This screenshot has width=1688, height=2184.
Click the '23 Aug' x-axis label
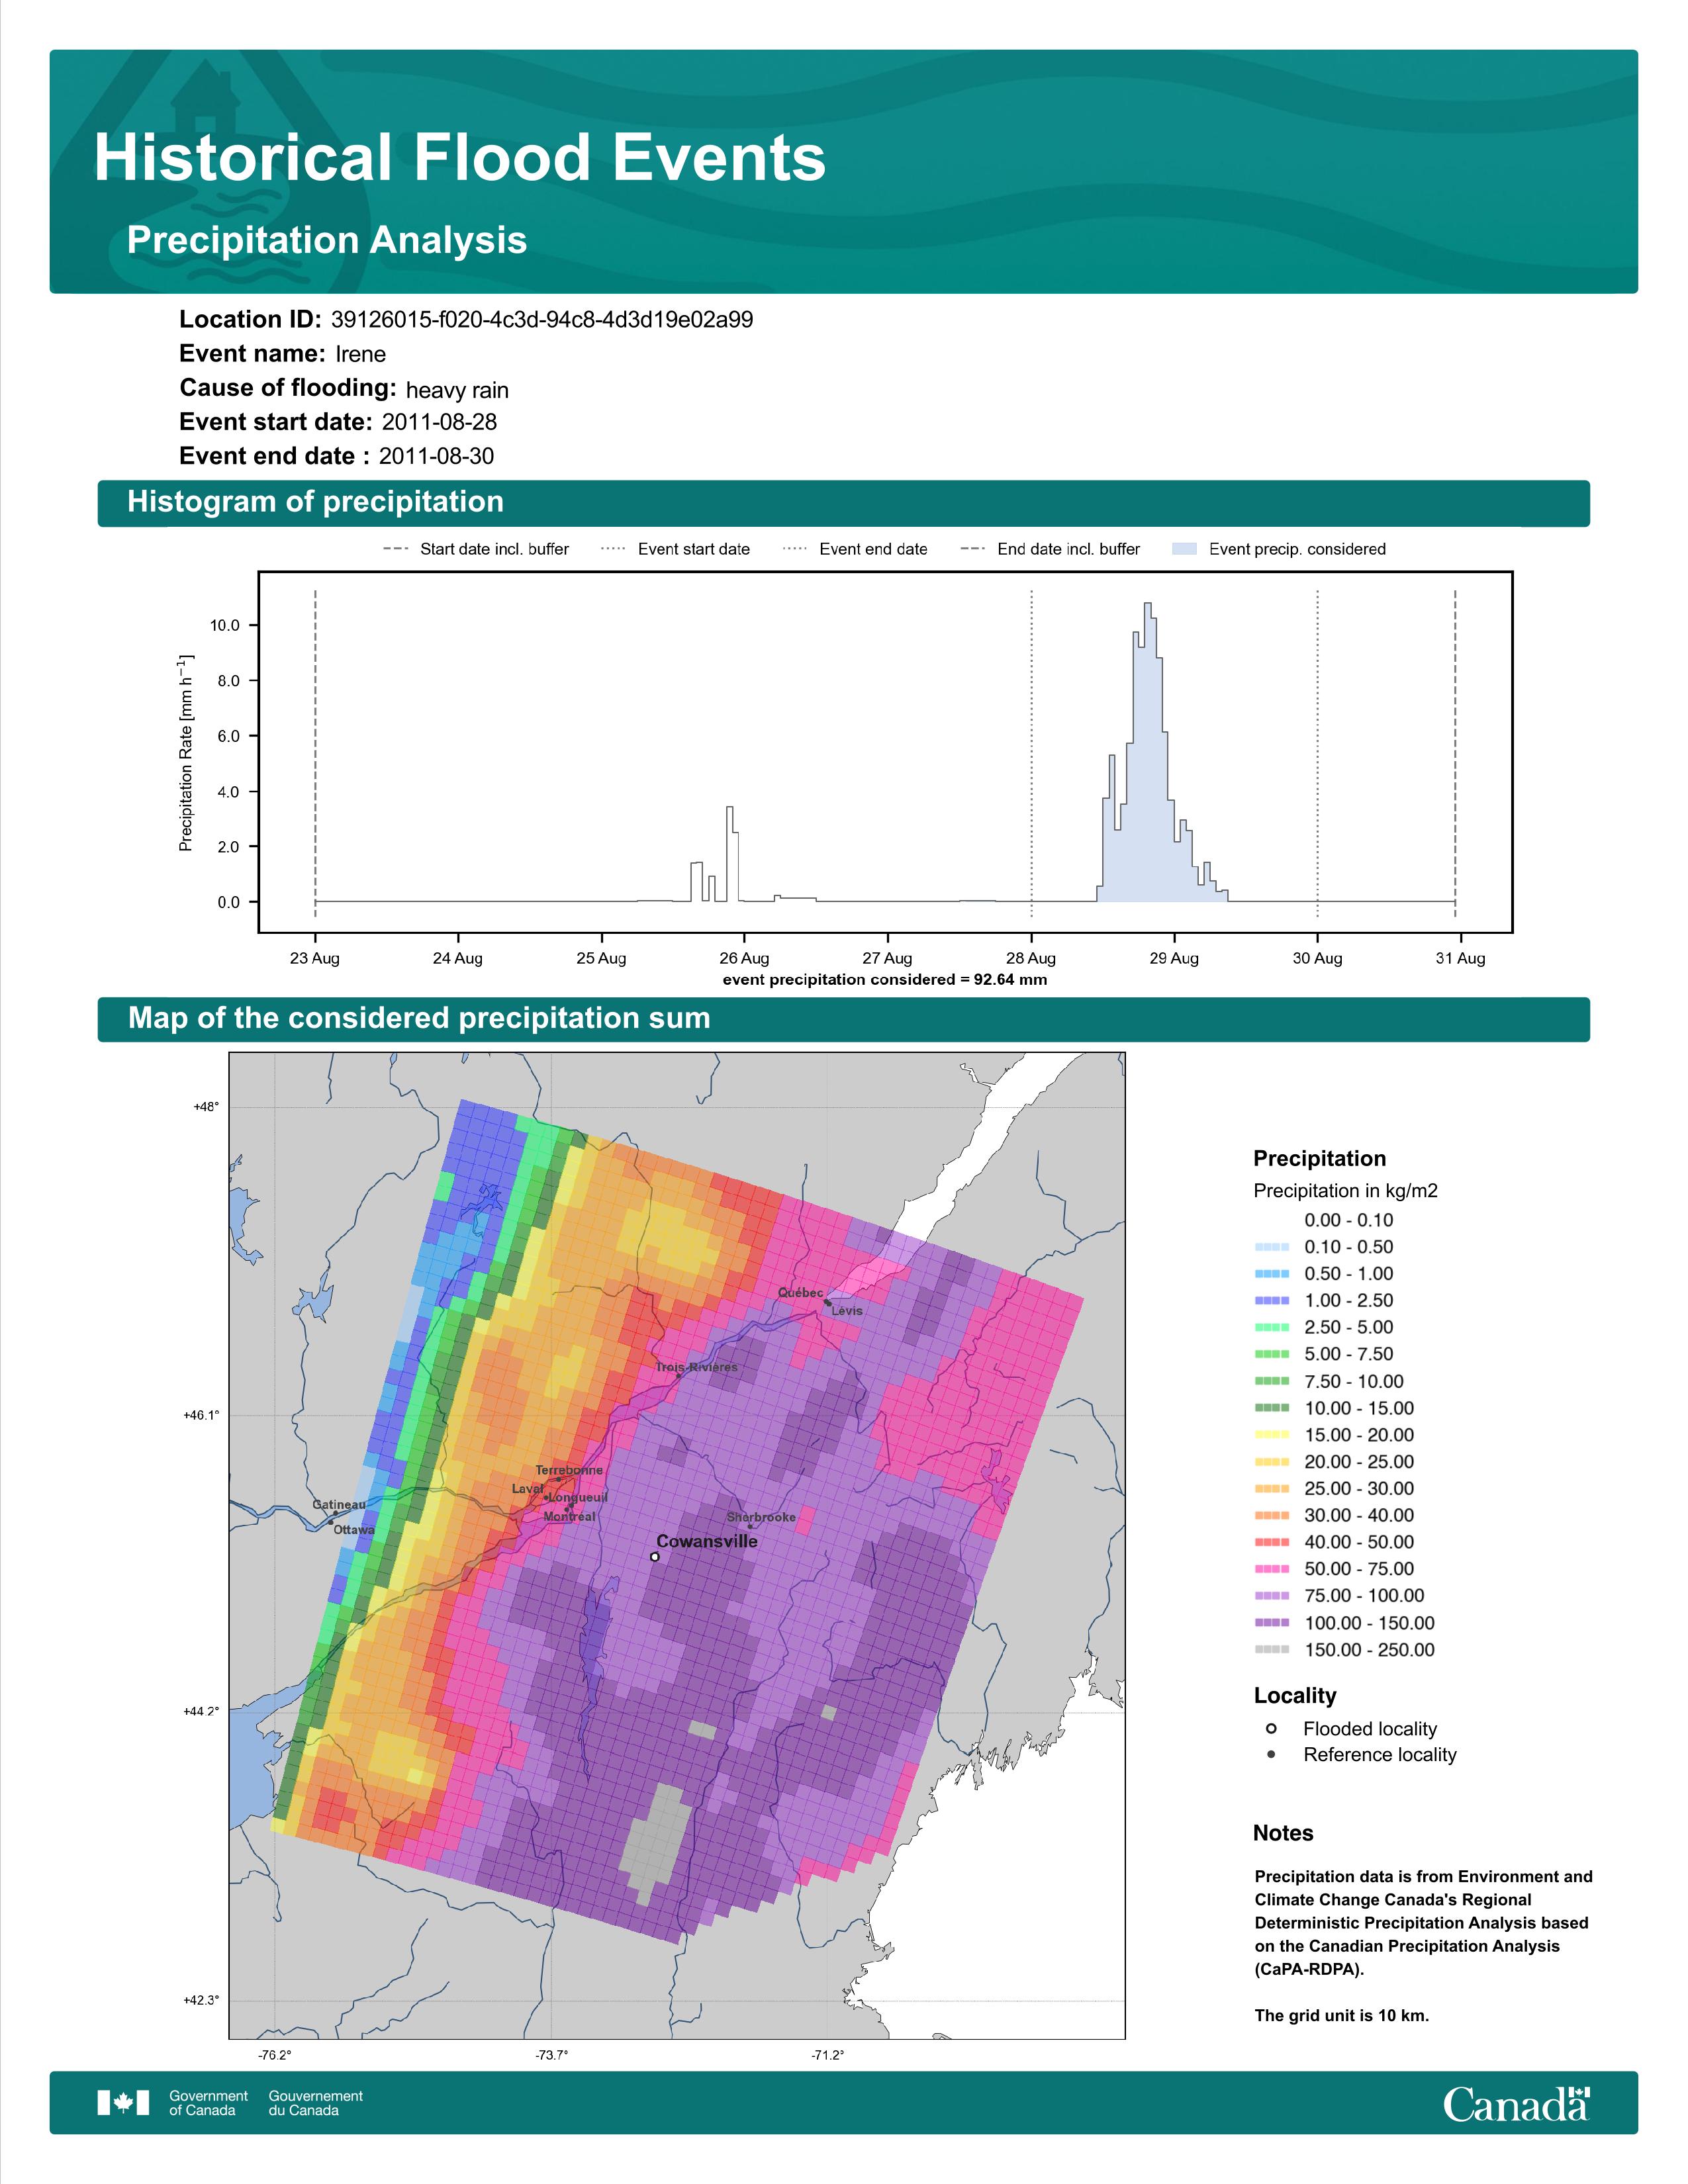[315, 958]
